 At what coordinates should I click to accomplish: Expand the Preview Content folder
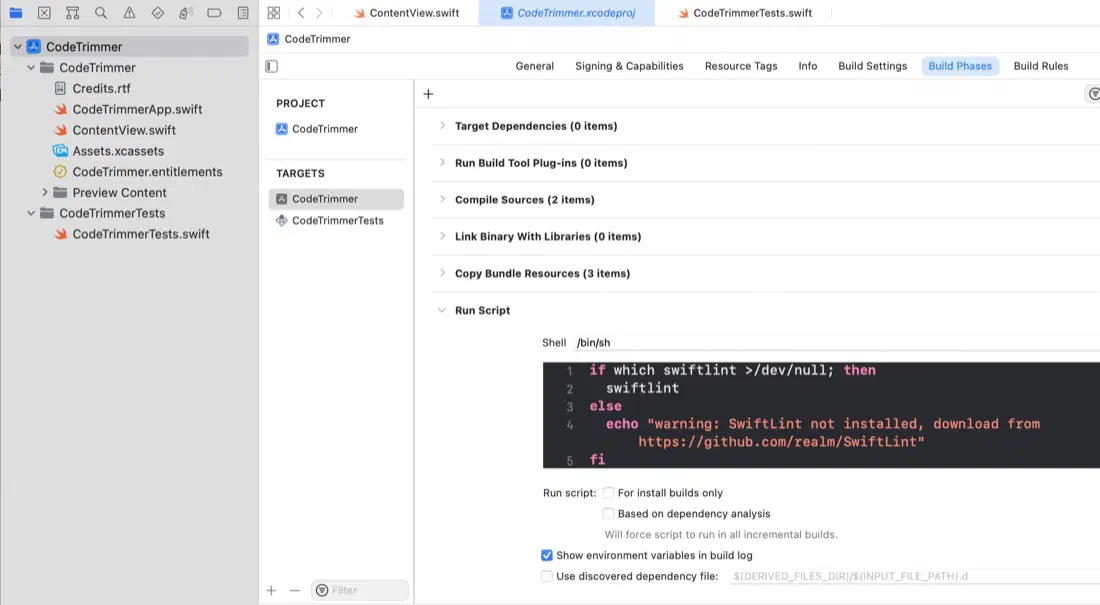point(45,192)
